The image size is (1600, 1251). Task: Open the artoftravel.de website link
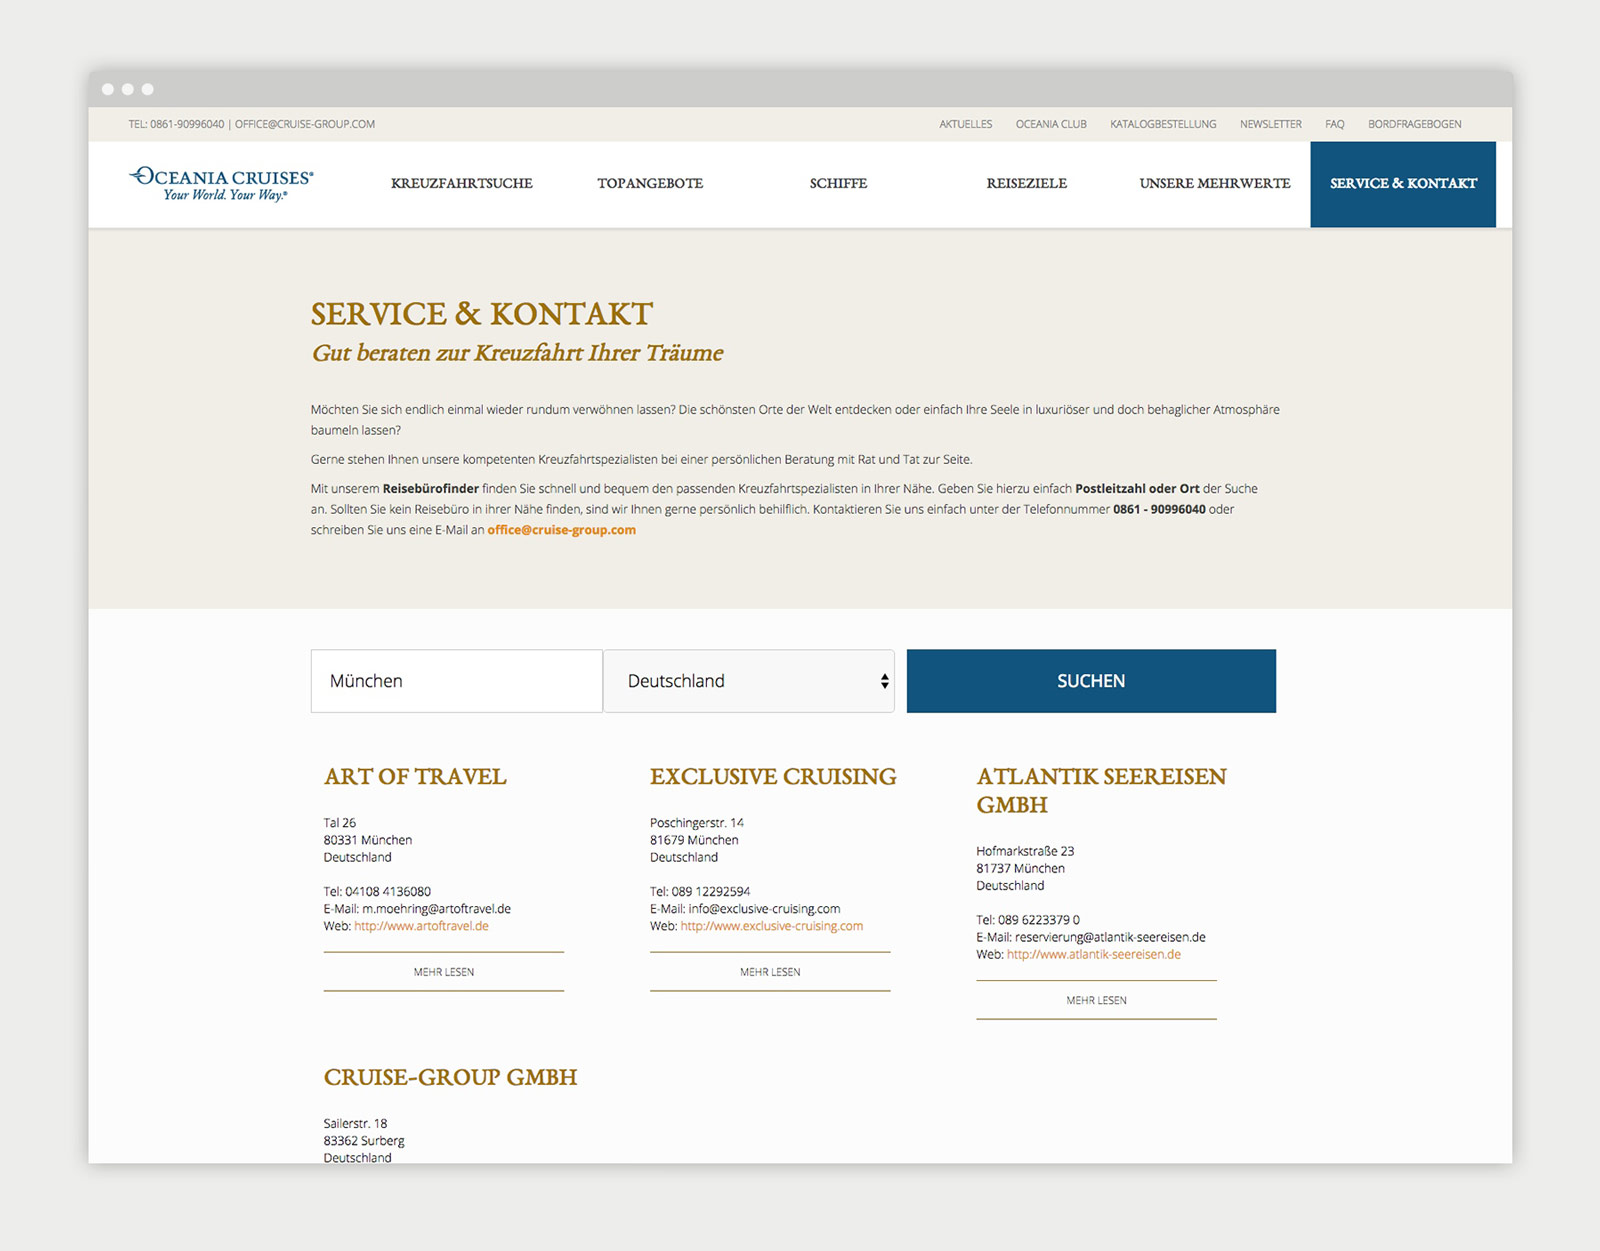(421, 926)
